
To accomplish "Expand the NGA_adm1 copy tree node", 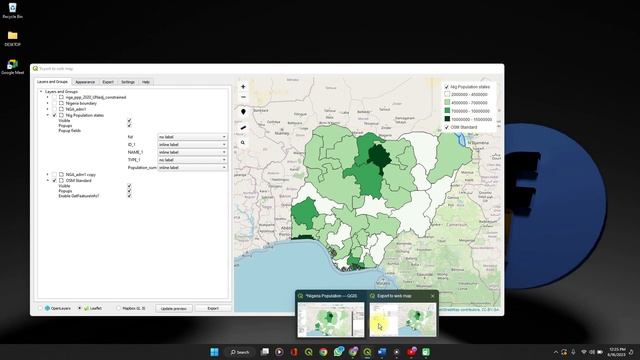I will click(x=47, y=175).
